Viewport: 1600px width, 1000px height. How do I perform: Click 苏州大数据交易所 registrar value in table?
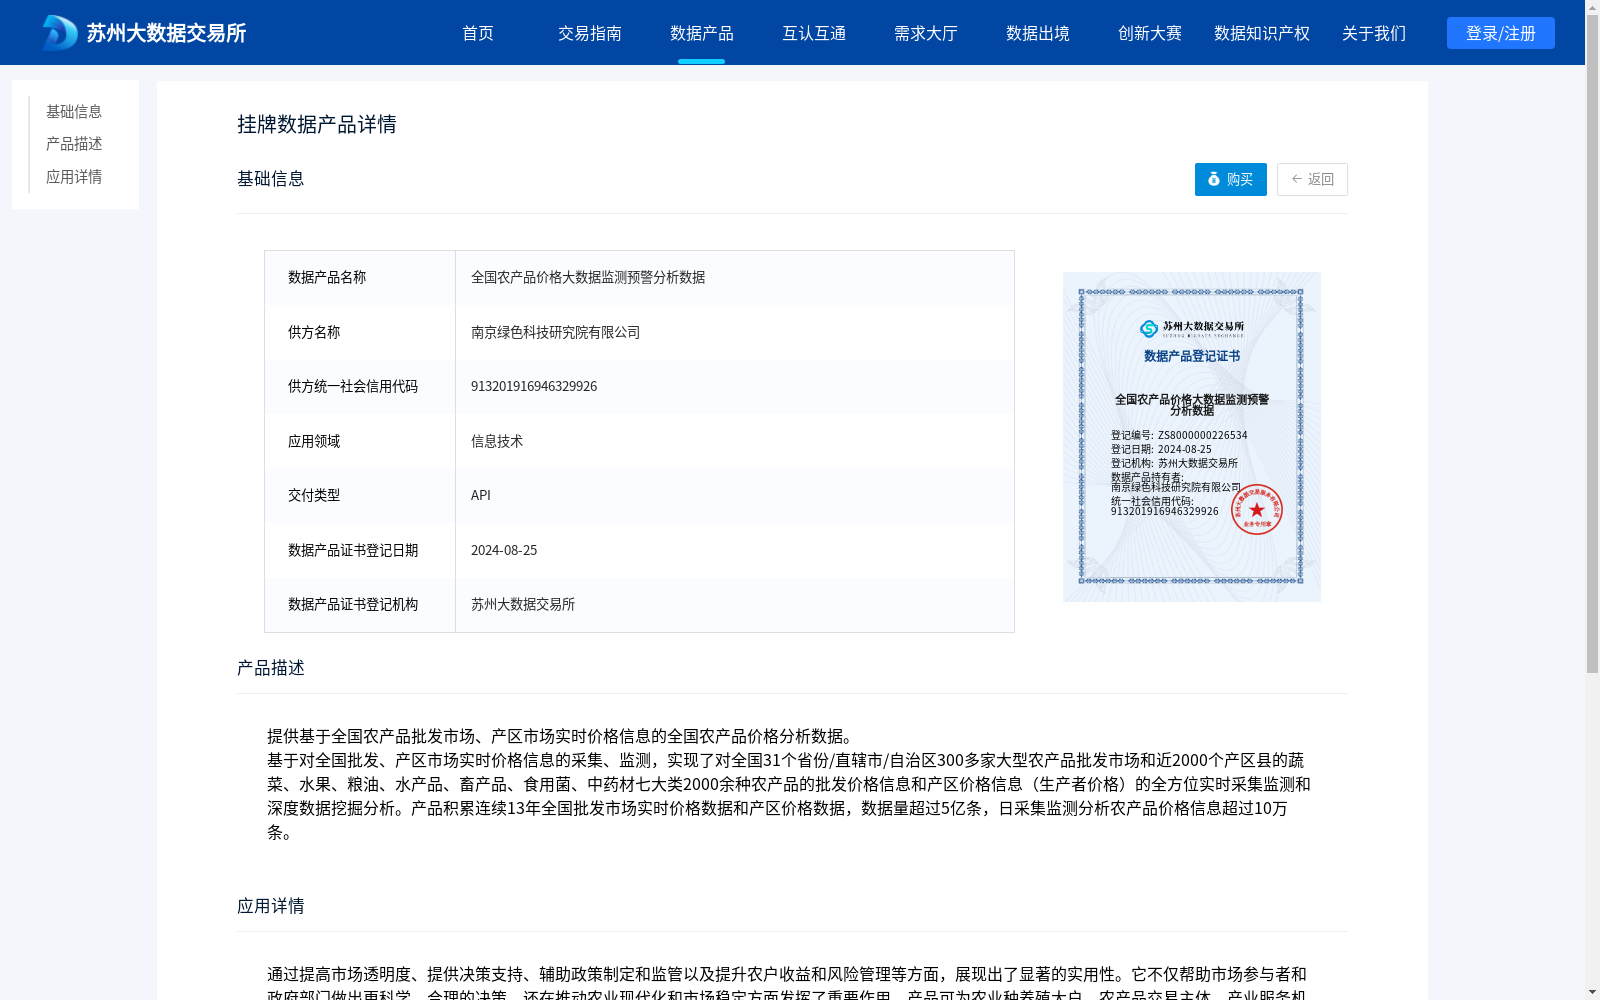click(523, 604)
